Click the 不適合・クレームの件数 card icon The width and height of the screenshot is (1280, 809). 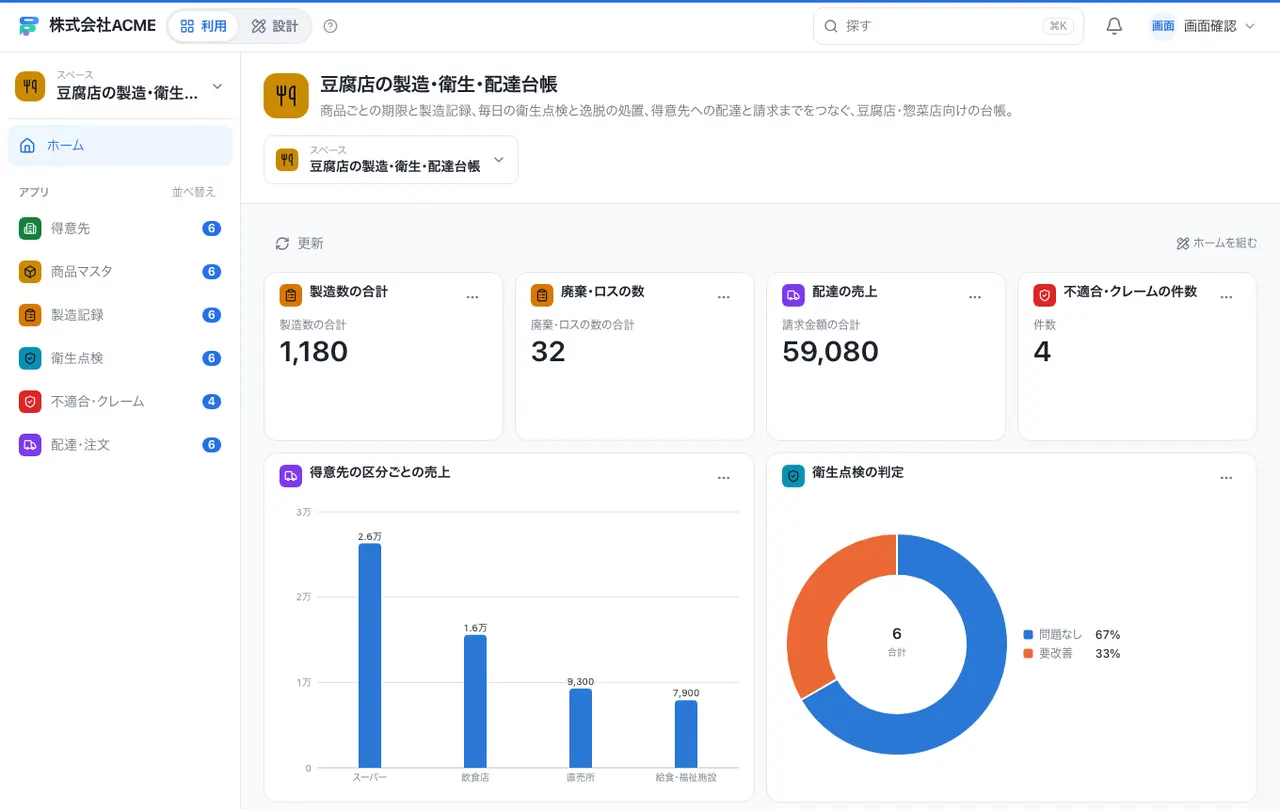[x=1044, y=295]
